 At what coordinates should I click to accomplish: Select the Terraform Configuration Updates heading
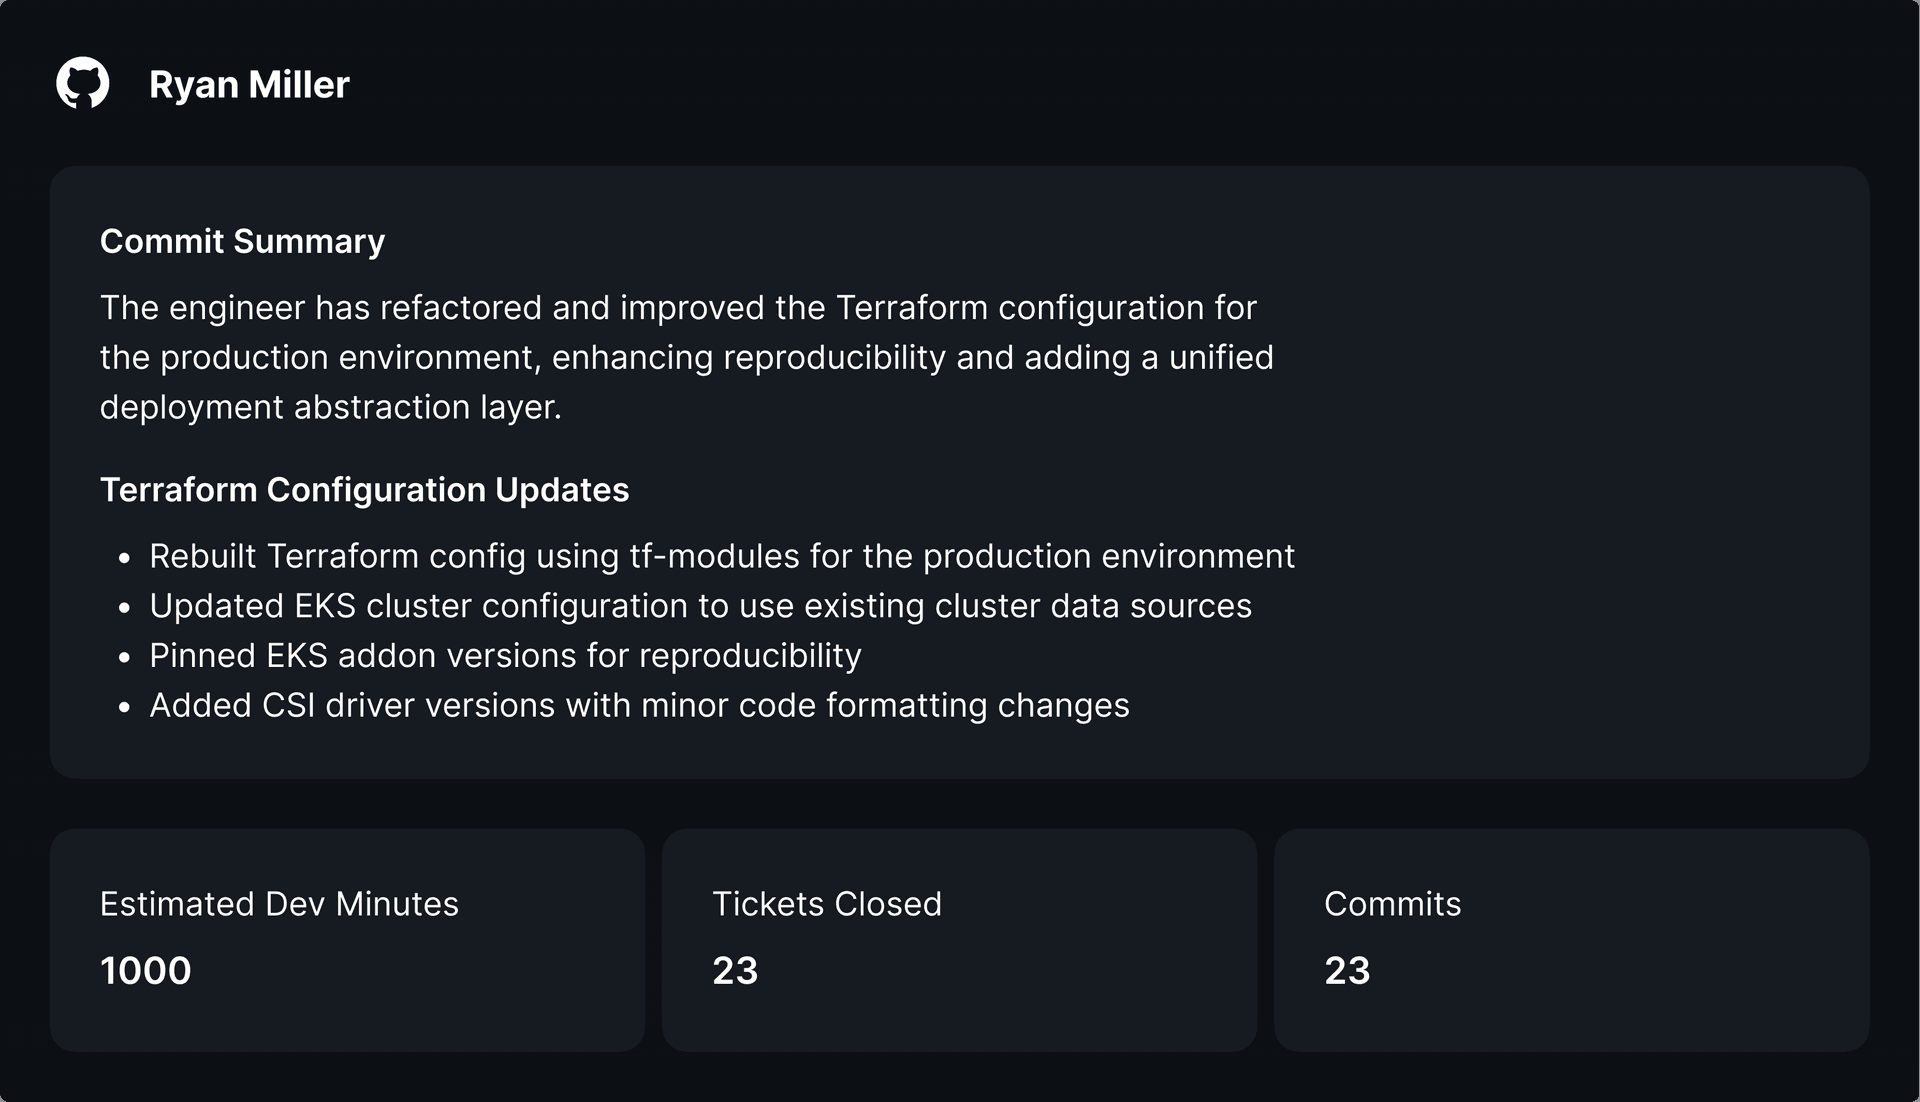pyautogui.click(x=364, y=490)
